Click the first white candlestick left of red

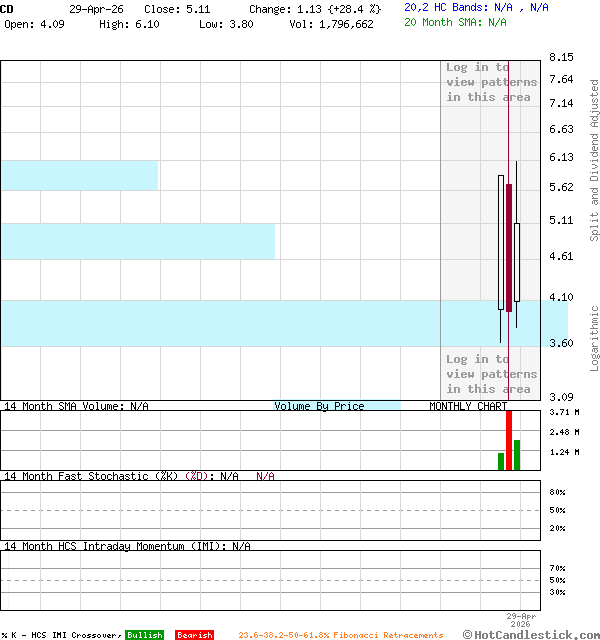pos(501,242)
